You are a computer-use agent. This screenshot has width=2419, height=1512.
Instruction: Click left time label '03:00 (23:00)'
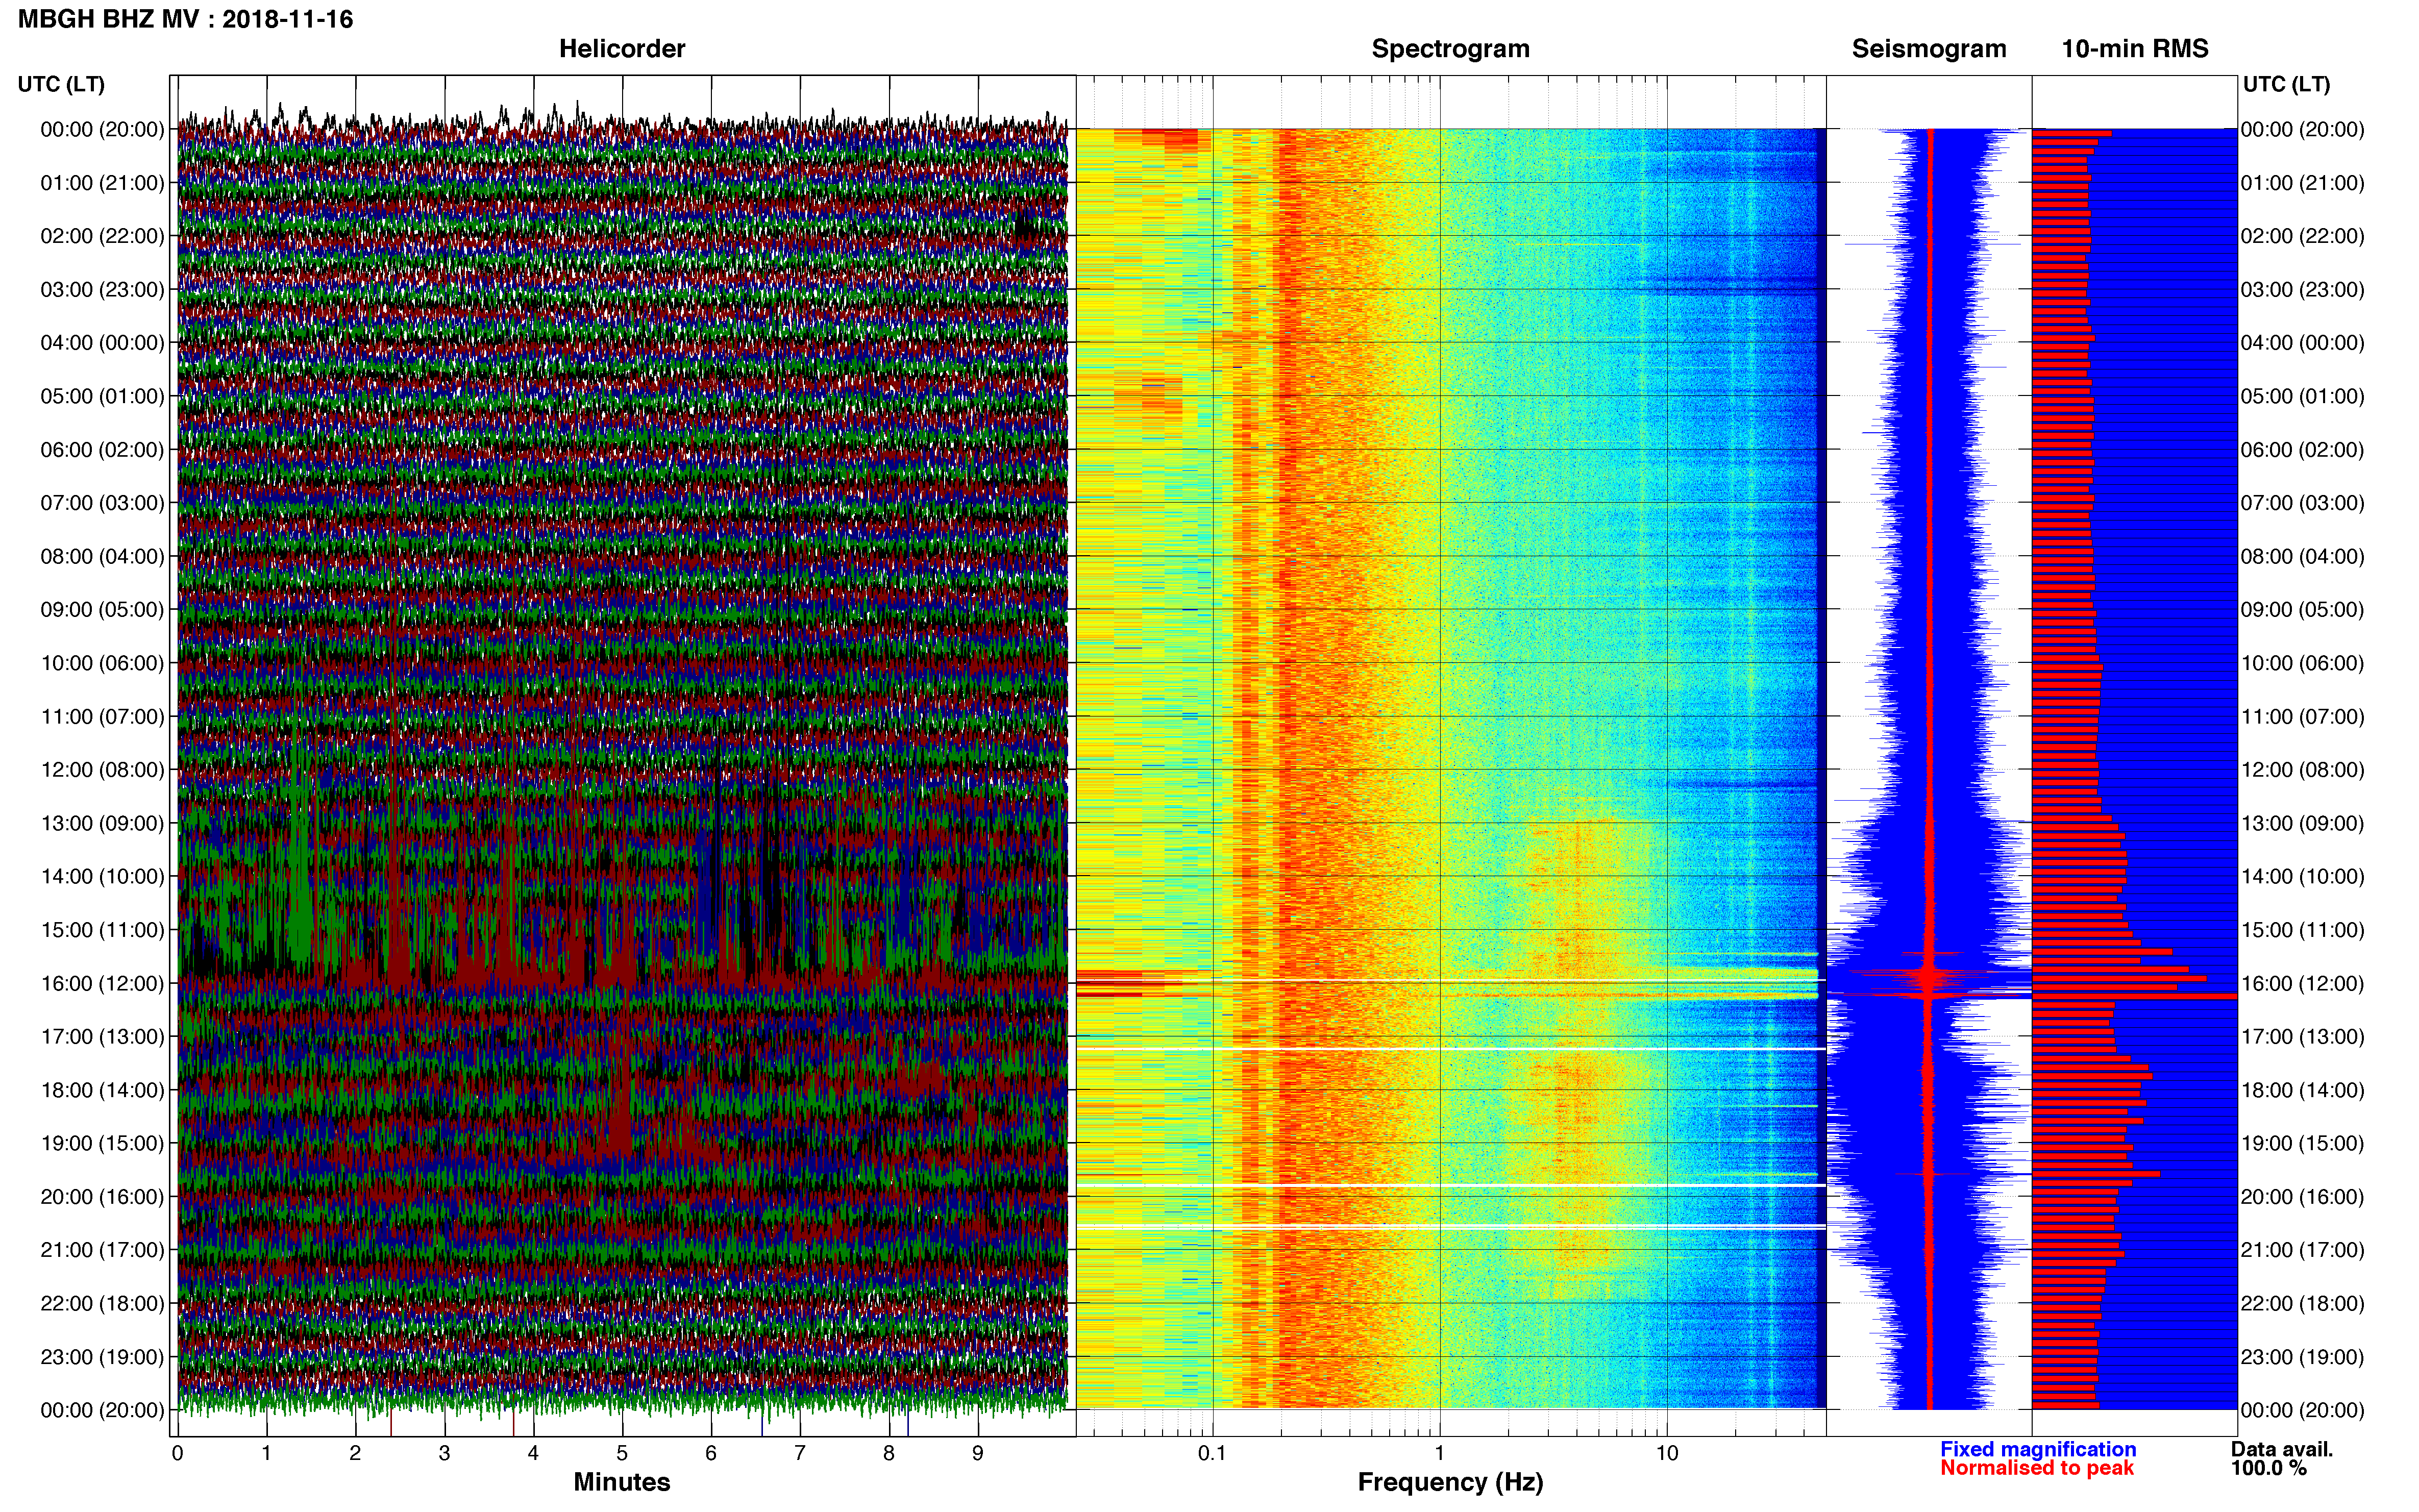point(102,290)
